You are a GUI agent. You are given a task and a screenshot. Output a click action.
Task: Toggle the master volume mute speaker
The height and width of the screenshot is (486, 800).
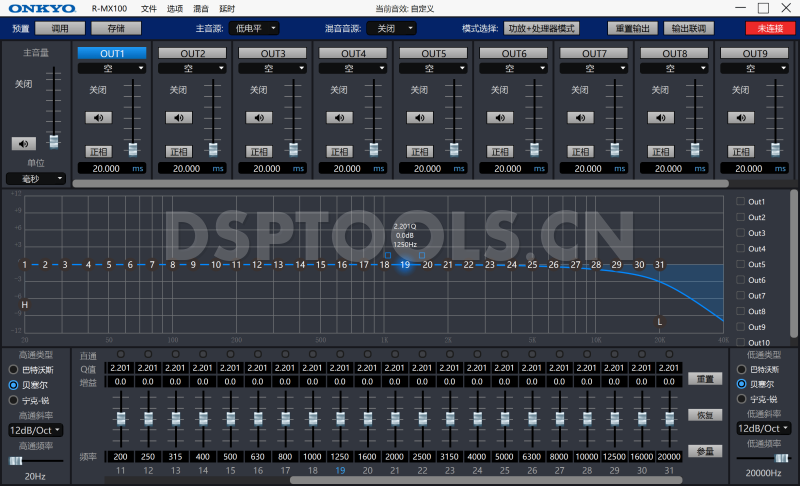tap(23, 143)
